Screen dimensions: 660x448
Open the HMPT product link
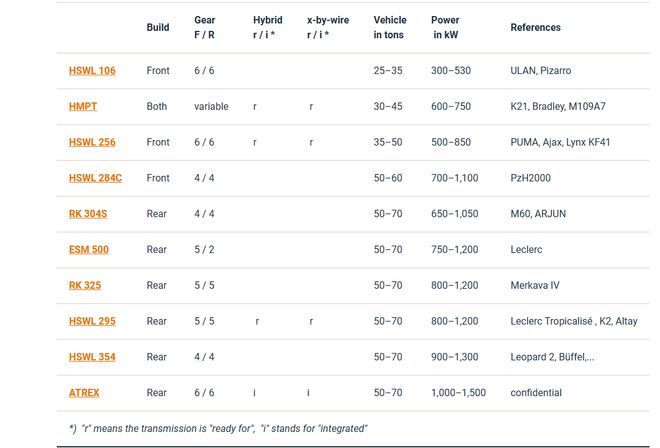coord(82,107)
